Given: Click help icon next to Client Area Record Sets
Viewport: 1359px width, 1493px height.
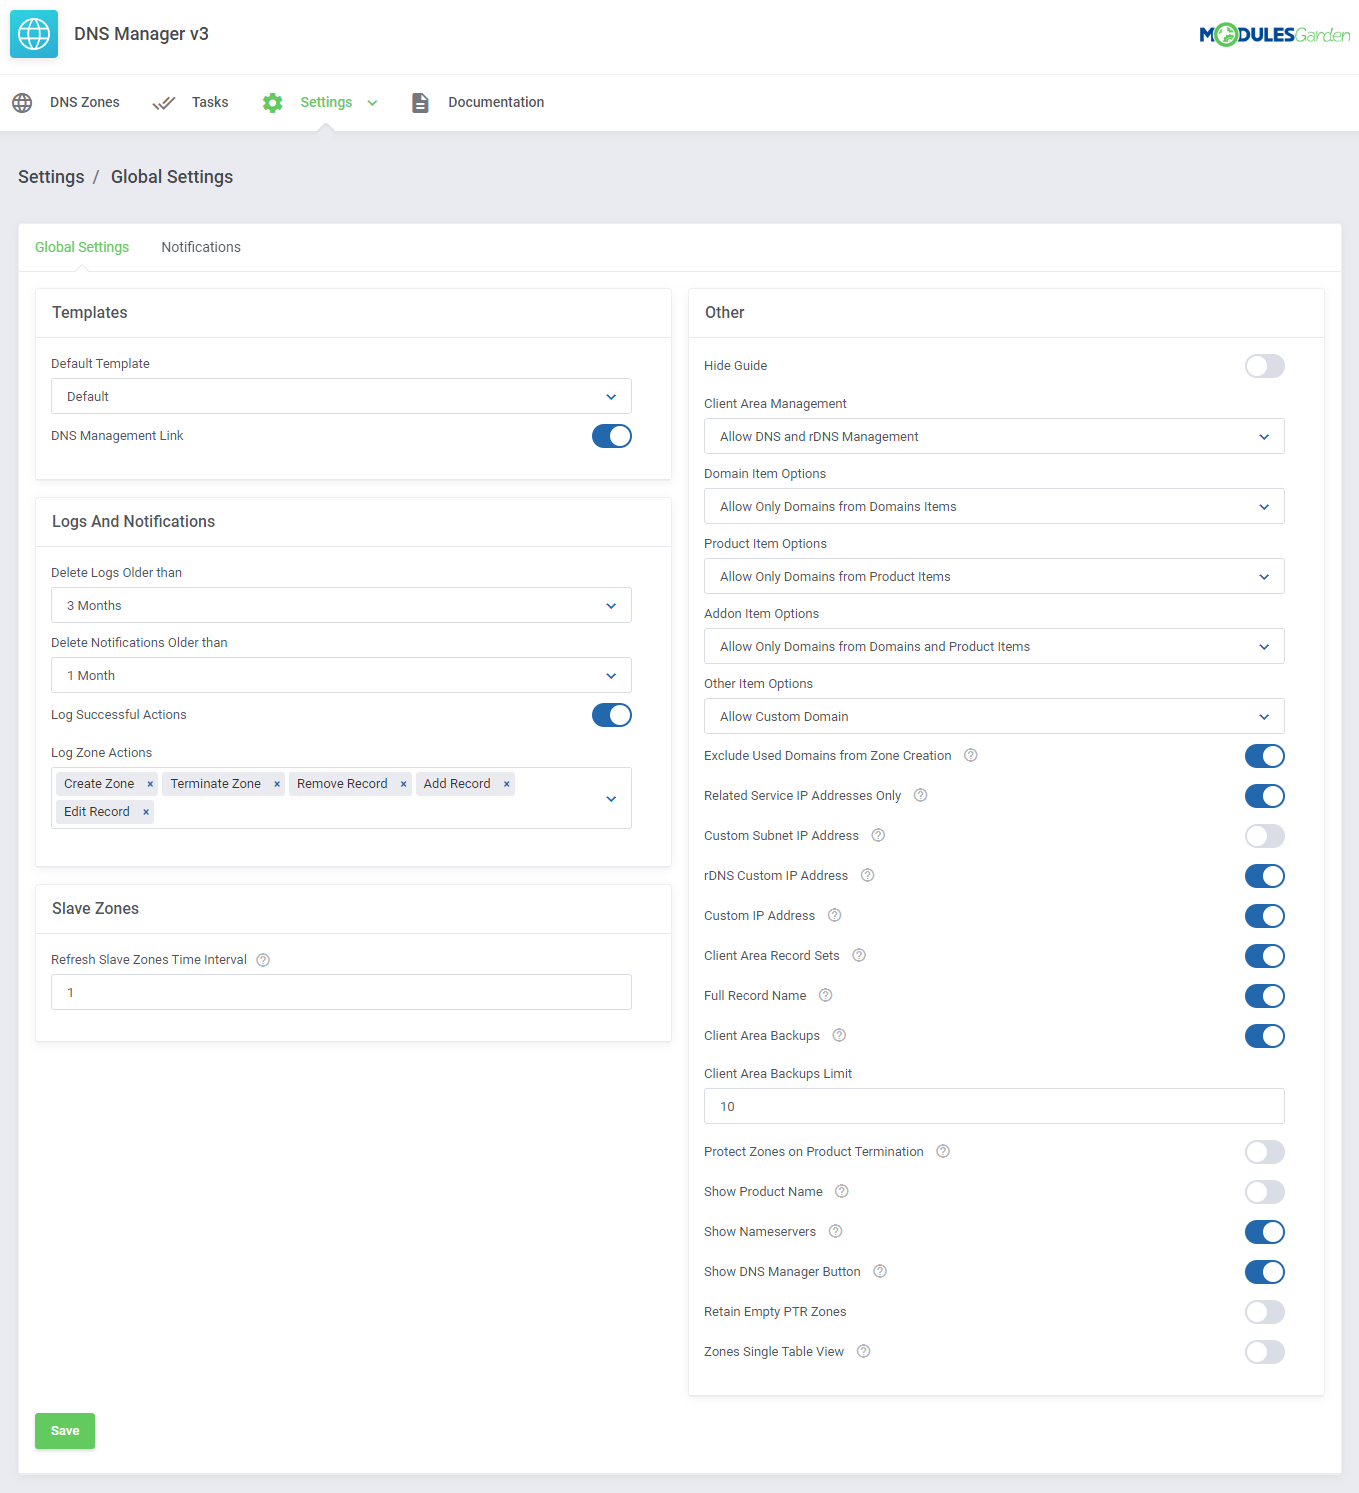Looking at the screenshot, I should point(859,956).
